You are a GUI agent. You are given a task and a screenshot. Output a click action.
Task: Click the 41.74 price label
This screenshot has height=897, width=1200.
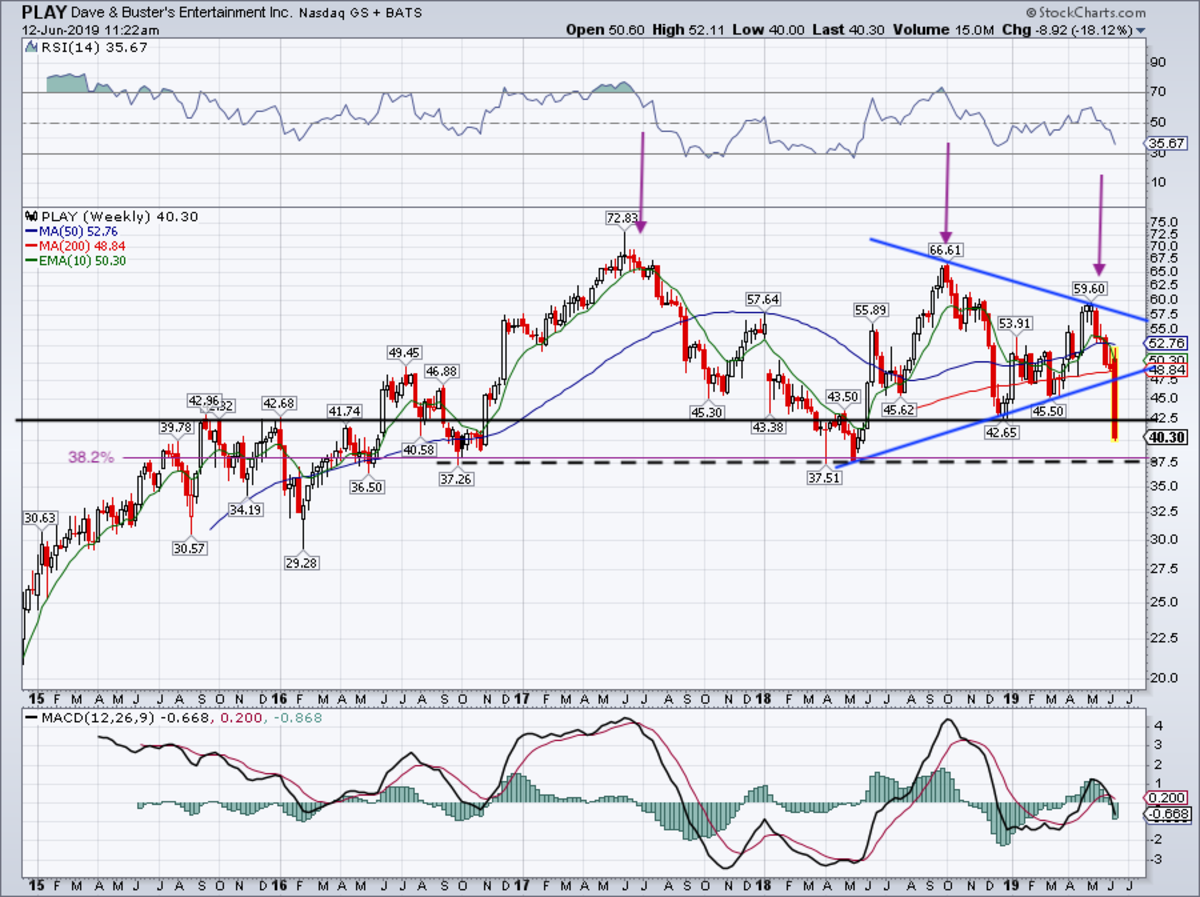(344, 411)
